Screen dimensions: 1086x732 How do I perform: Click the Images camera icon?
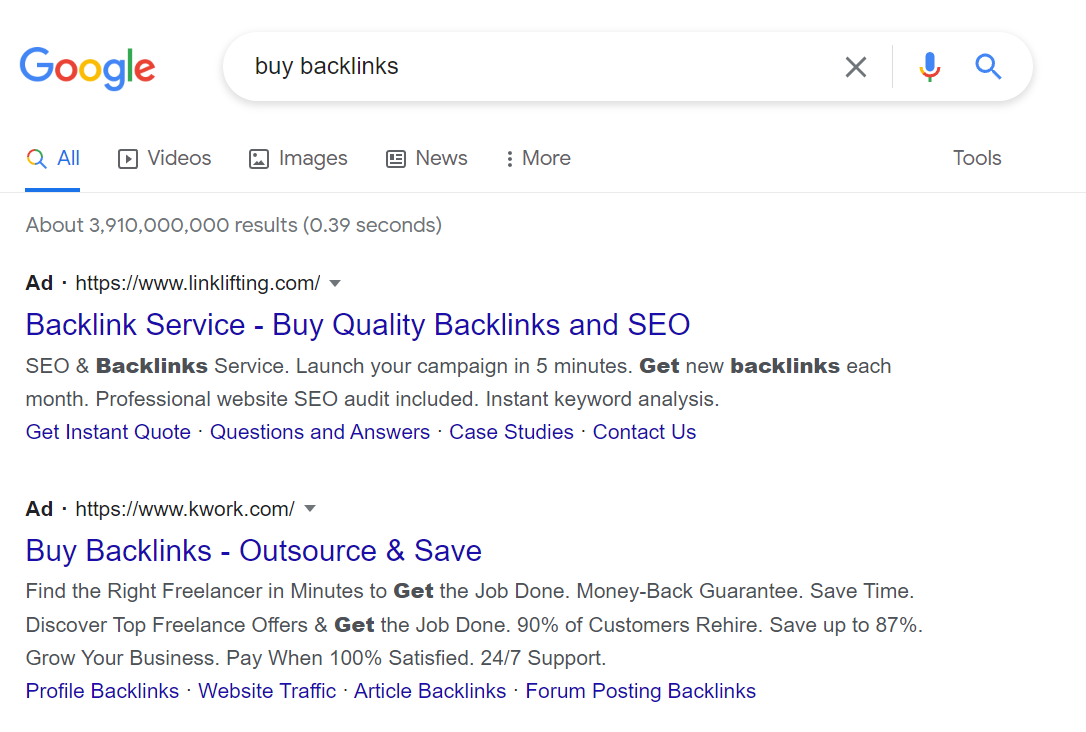(x=258, y=158)
